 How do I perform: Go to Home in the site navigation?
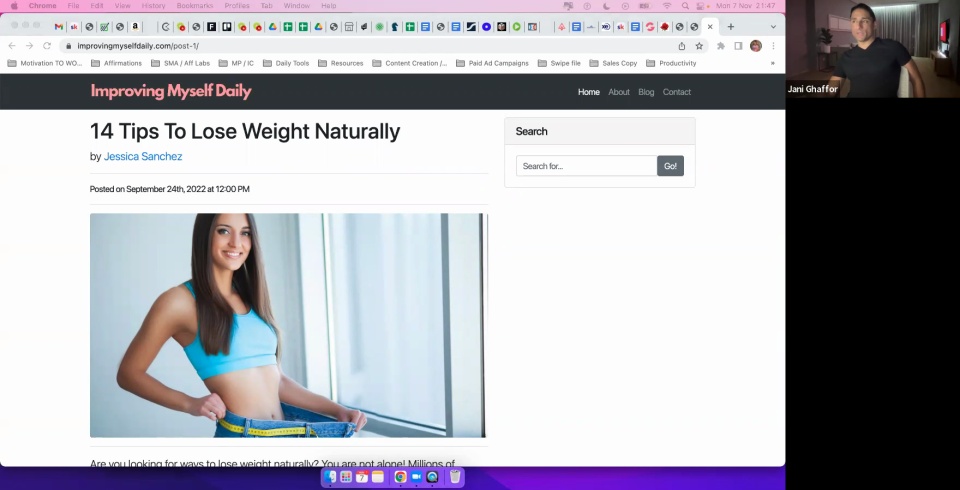588,92
